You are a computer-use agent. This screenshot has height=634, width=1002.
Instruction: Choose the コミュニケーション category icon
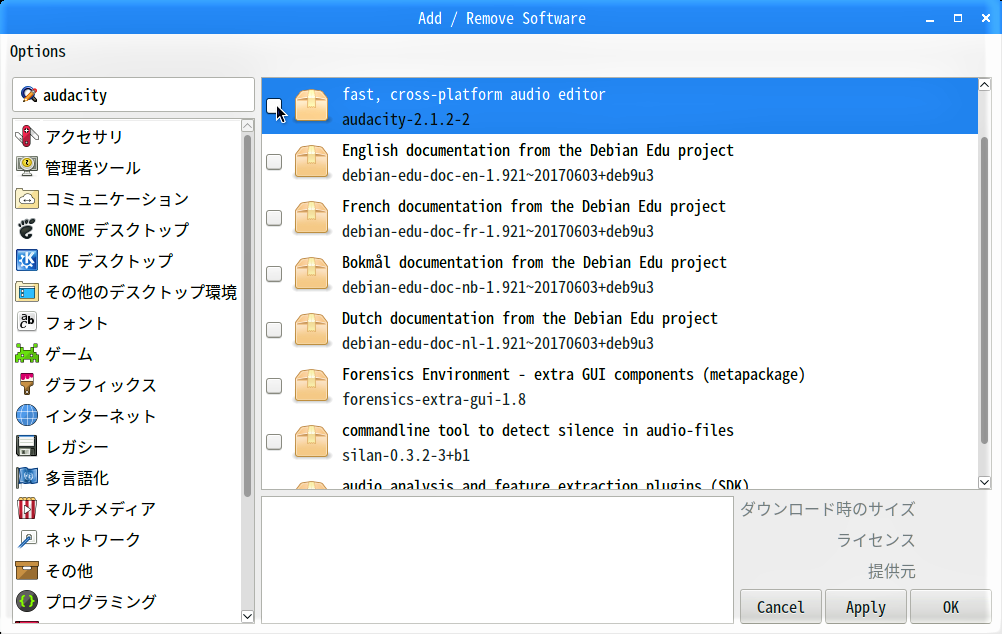pos(27,198)
